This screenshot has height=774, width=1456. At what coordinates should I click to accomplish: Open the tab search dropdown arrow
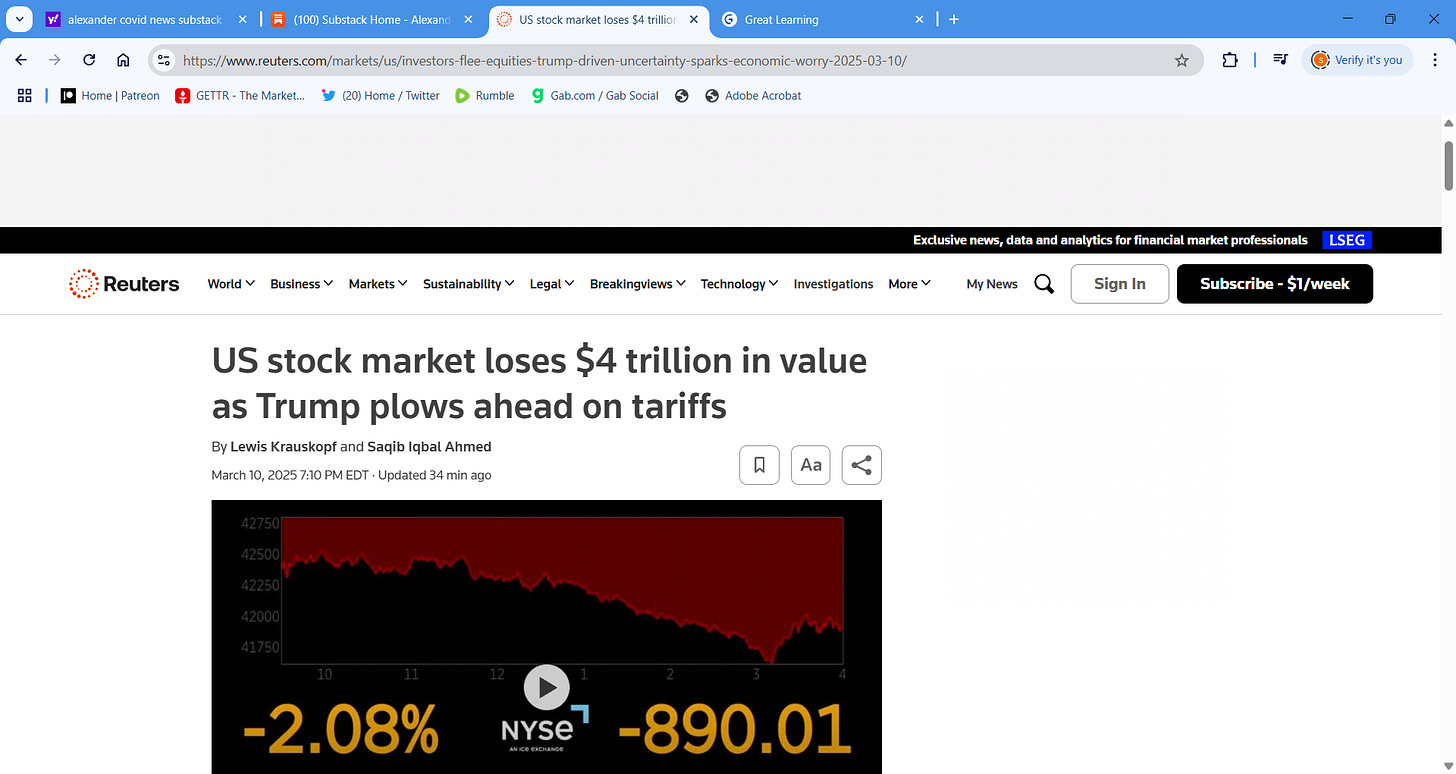pyautogui.click(x=21, y=19)
